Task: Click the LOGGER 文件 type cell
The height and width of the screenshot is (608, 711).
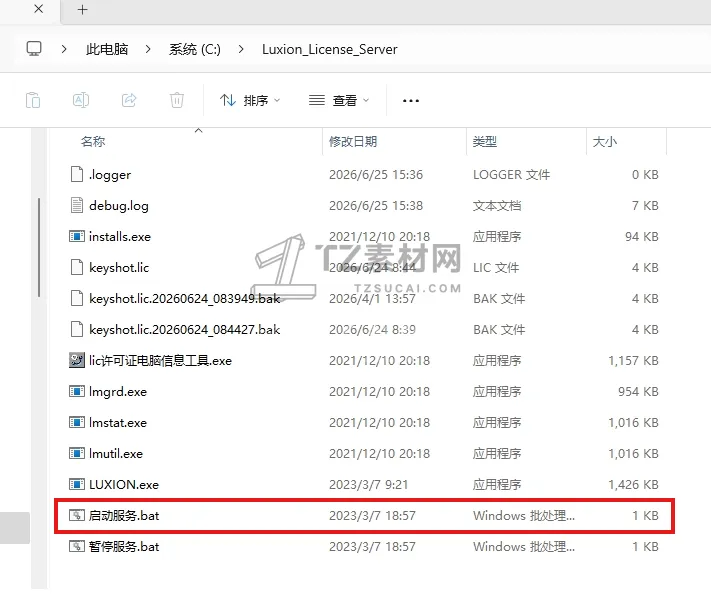Action: click(511, 175)
